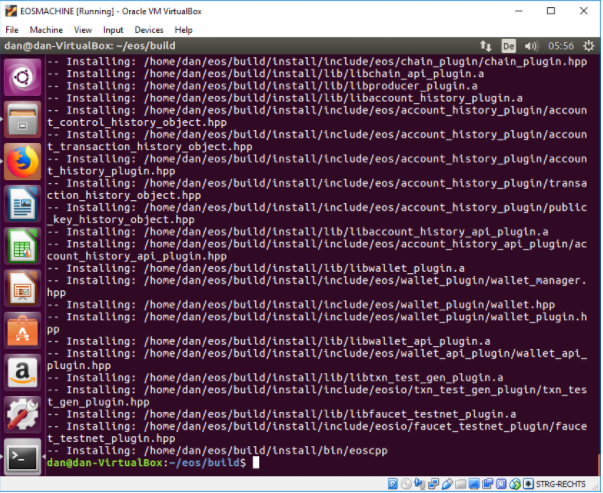Screen dimensions: 603x493
Task: Open the View menu
Action: (83, 30)
